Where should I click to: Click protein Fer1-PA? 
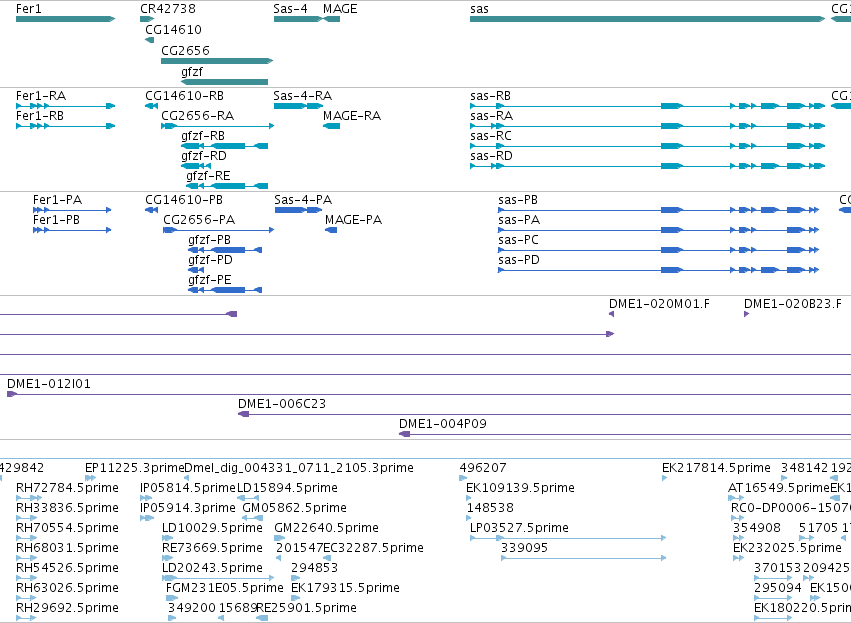point(72,210)
